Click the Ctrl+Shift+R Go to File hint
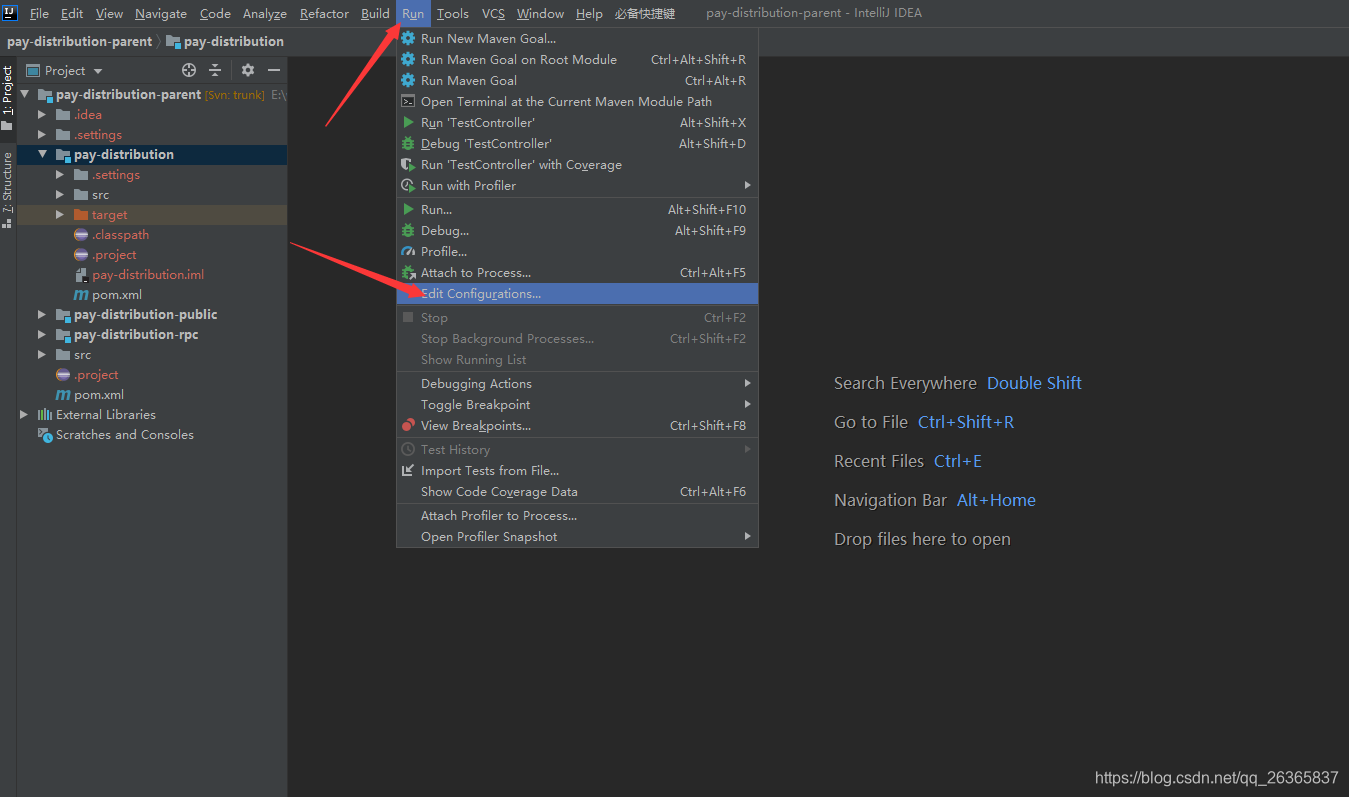 pyautogui.click(x=966, y=422)
